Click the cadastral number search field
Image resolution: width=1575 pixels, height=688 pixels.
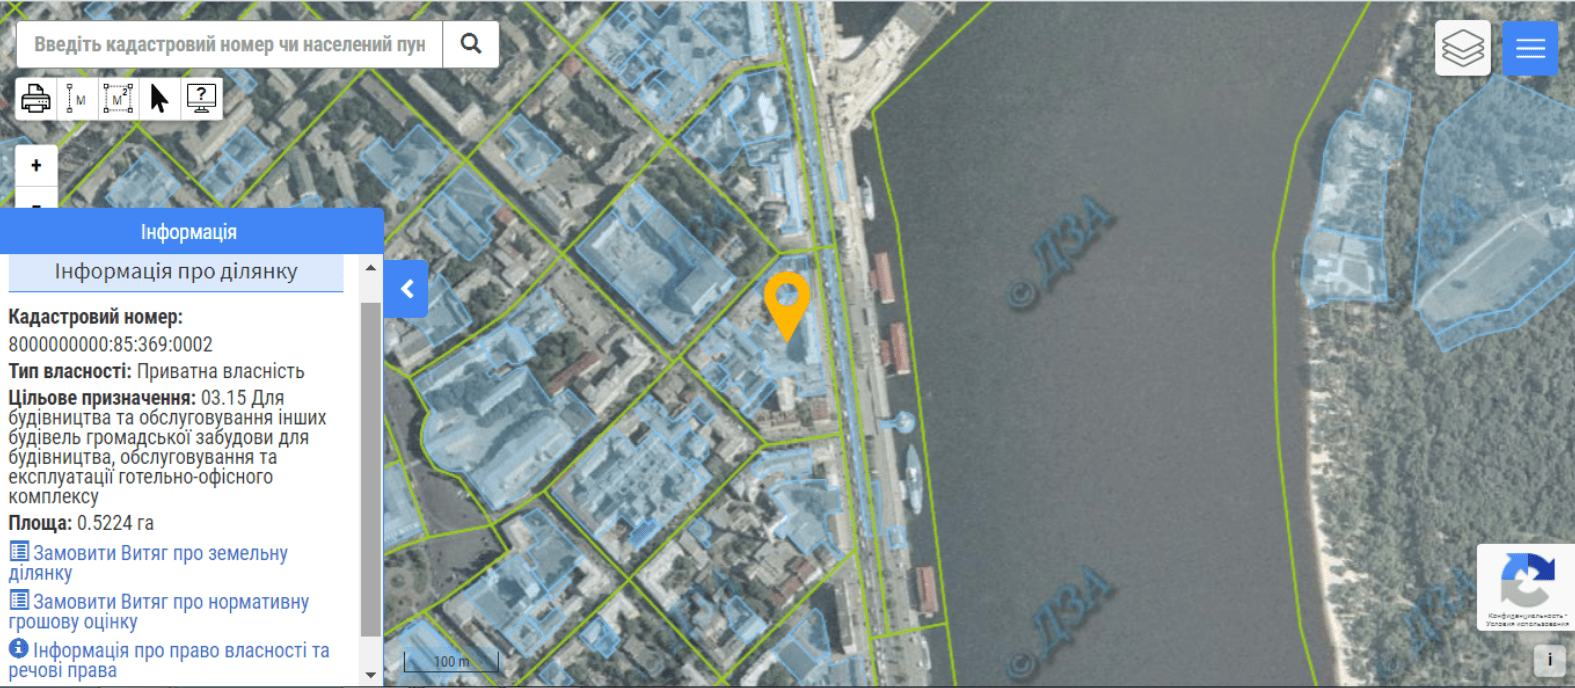pos(229,44)
